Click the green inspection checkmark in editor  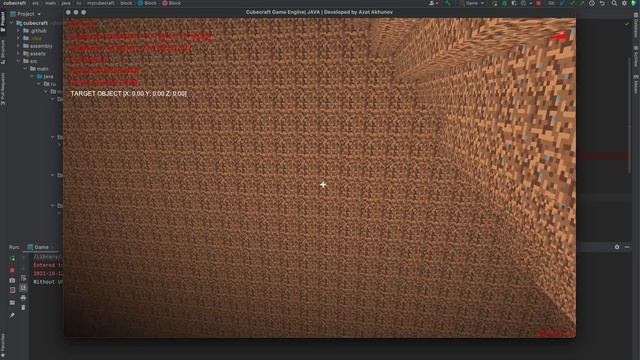coord(627,24)
